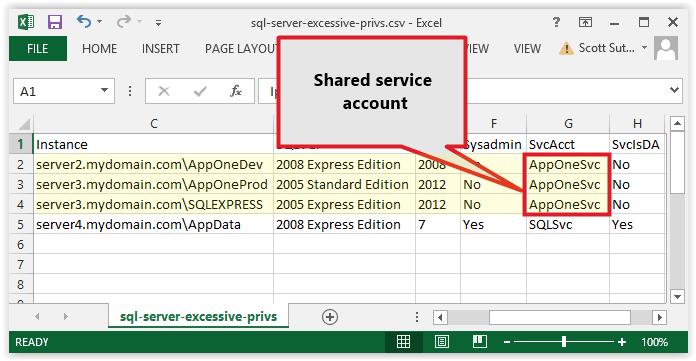Select the Sysadmin Yes cell in row 5
Screen dimensions: 696x361
point(494,224)
